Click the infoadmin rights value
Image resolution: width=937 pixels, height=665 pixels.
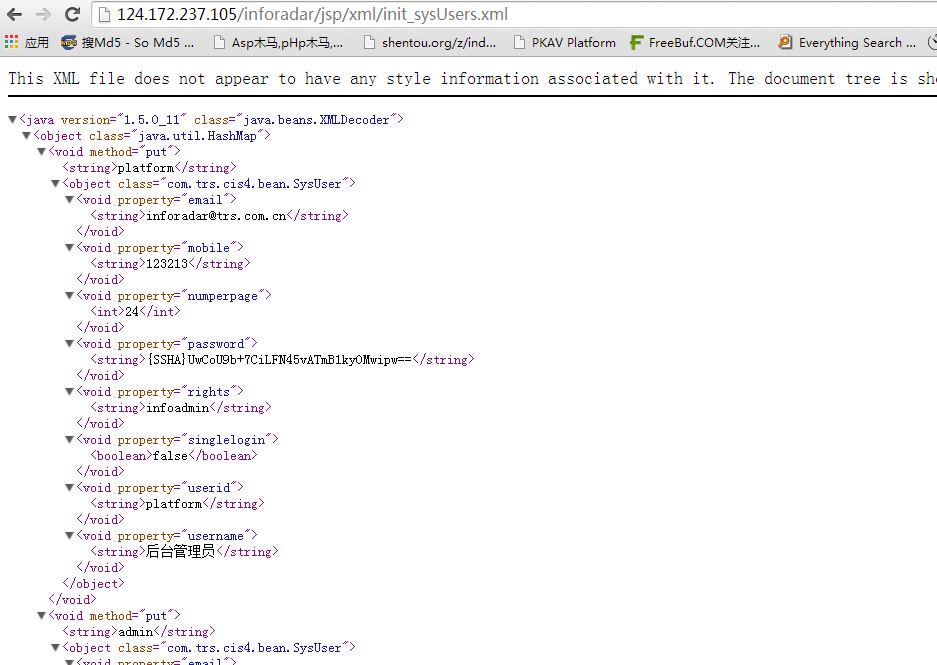click(x=177, y=407)
